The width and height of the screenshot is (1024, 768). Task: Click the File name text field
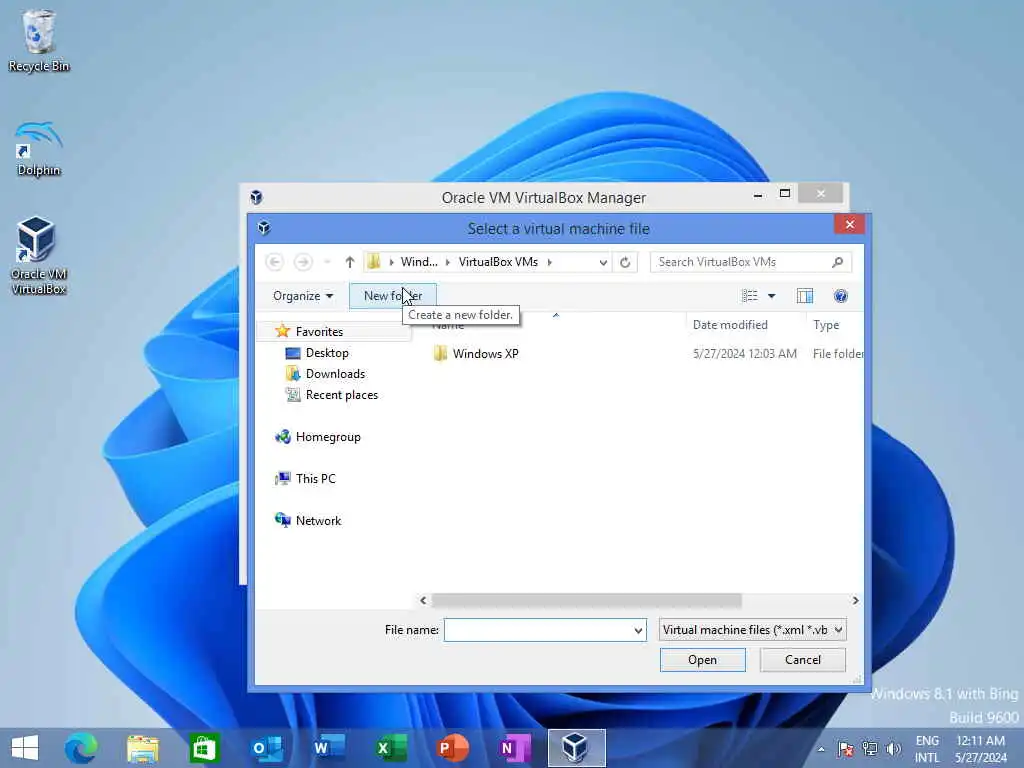538,630
